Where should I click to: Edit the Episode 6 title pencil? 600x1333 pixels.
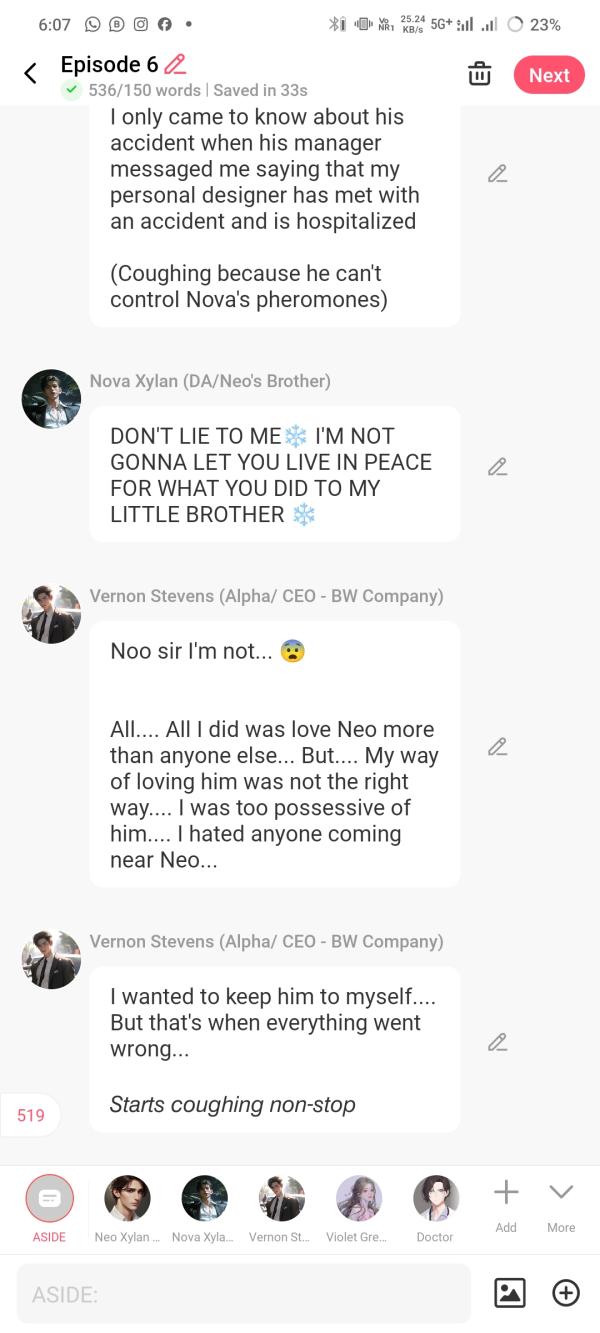(175, 64)
